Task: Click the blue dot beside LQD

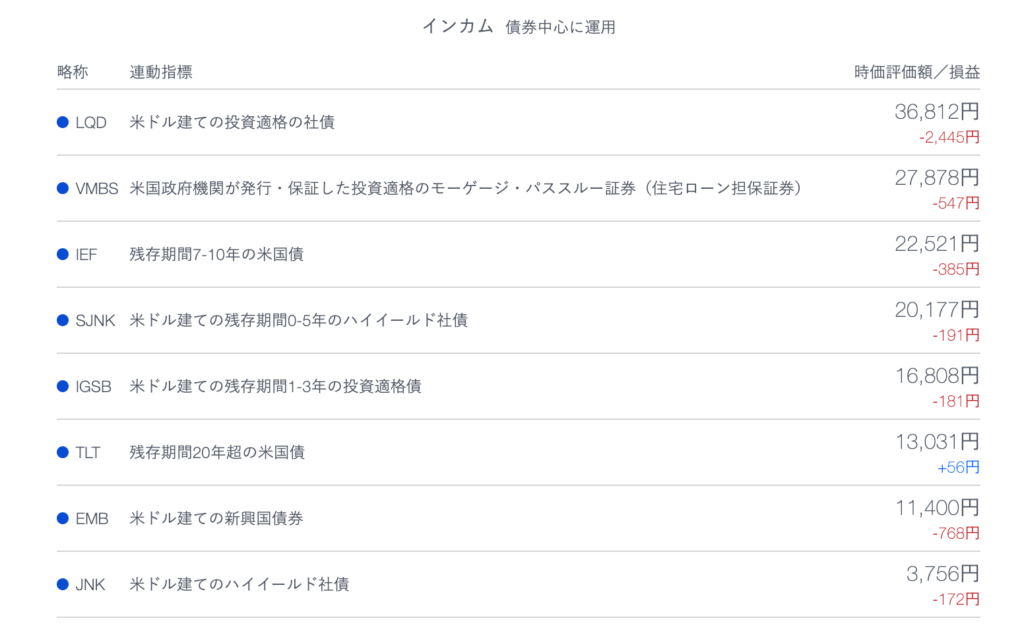Action: [63, 122]
